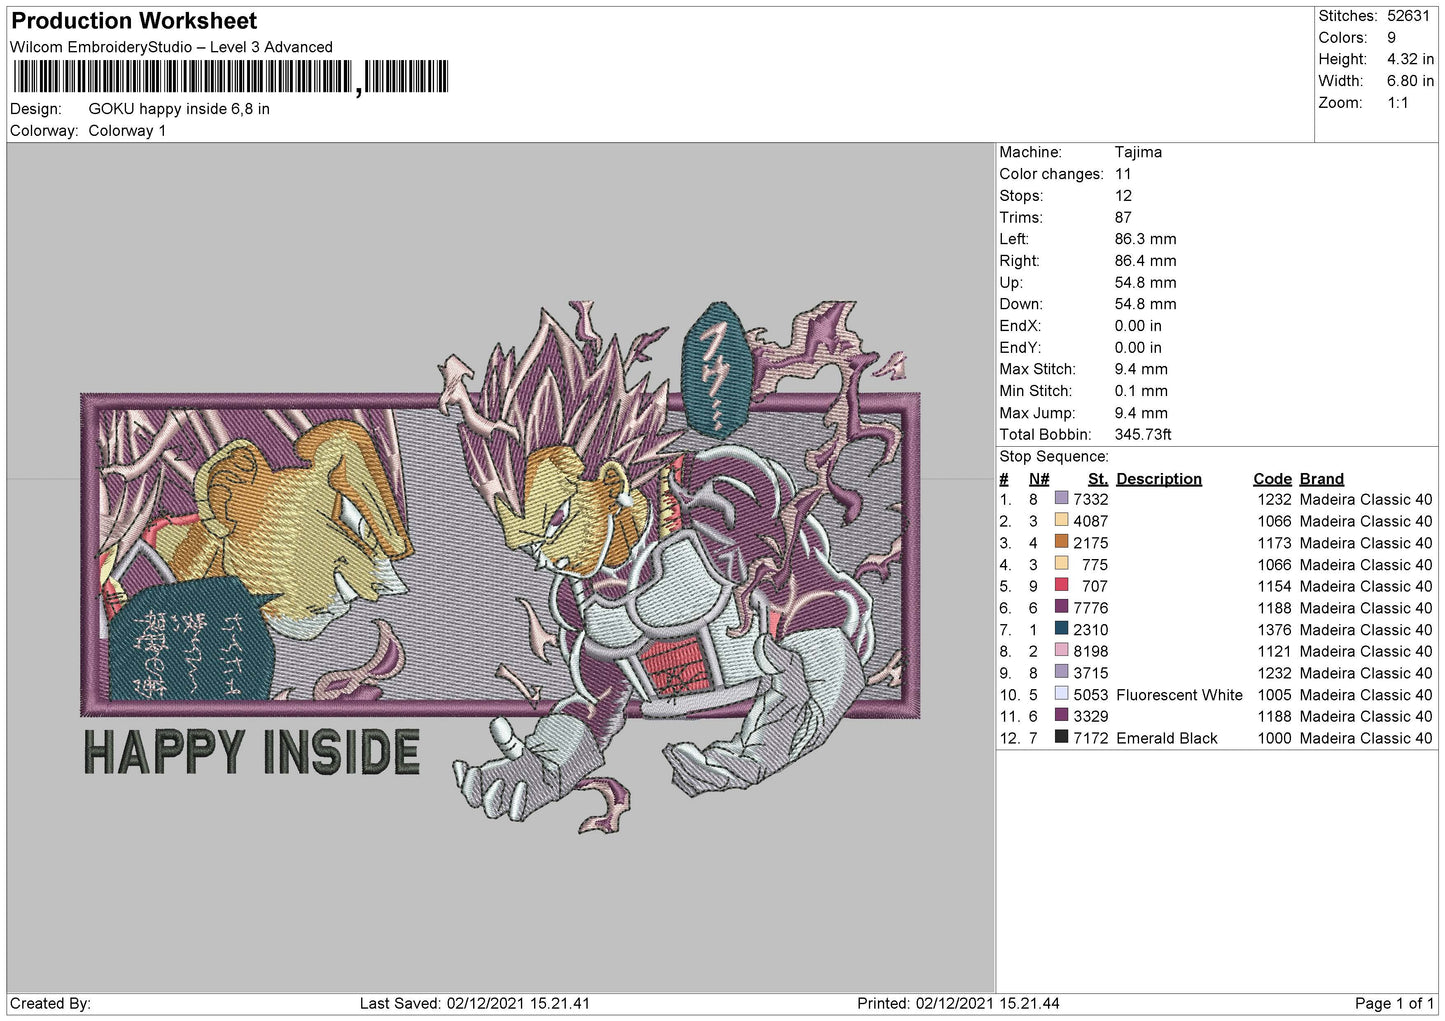Viewport: 1445px width, 1021px height.
Task: Choose the Emerald Black swatch in stop 12
Action: 1061,738
